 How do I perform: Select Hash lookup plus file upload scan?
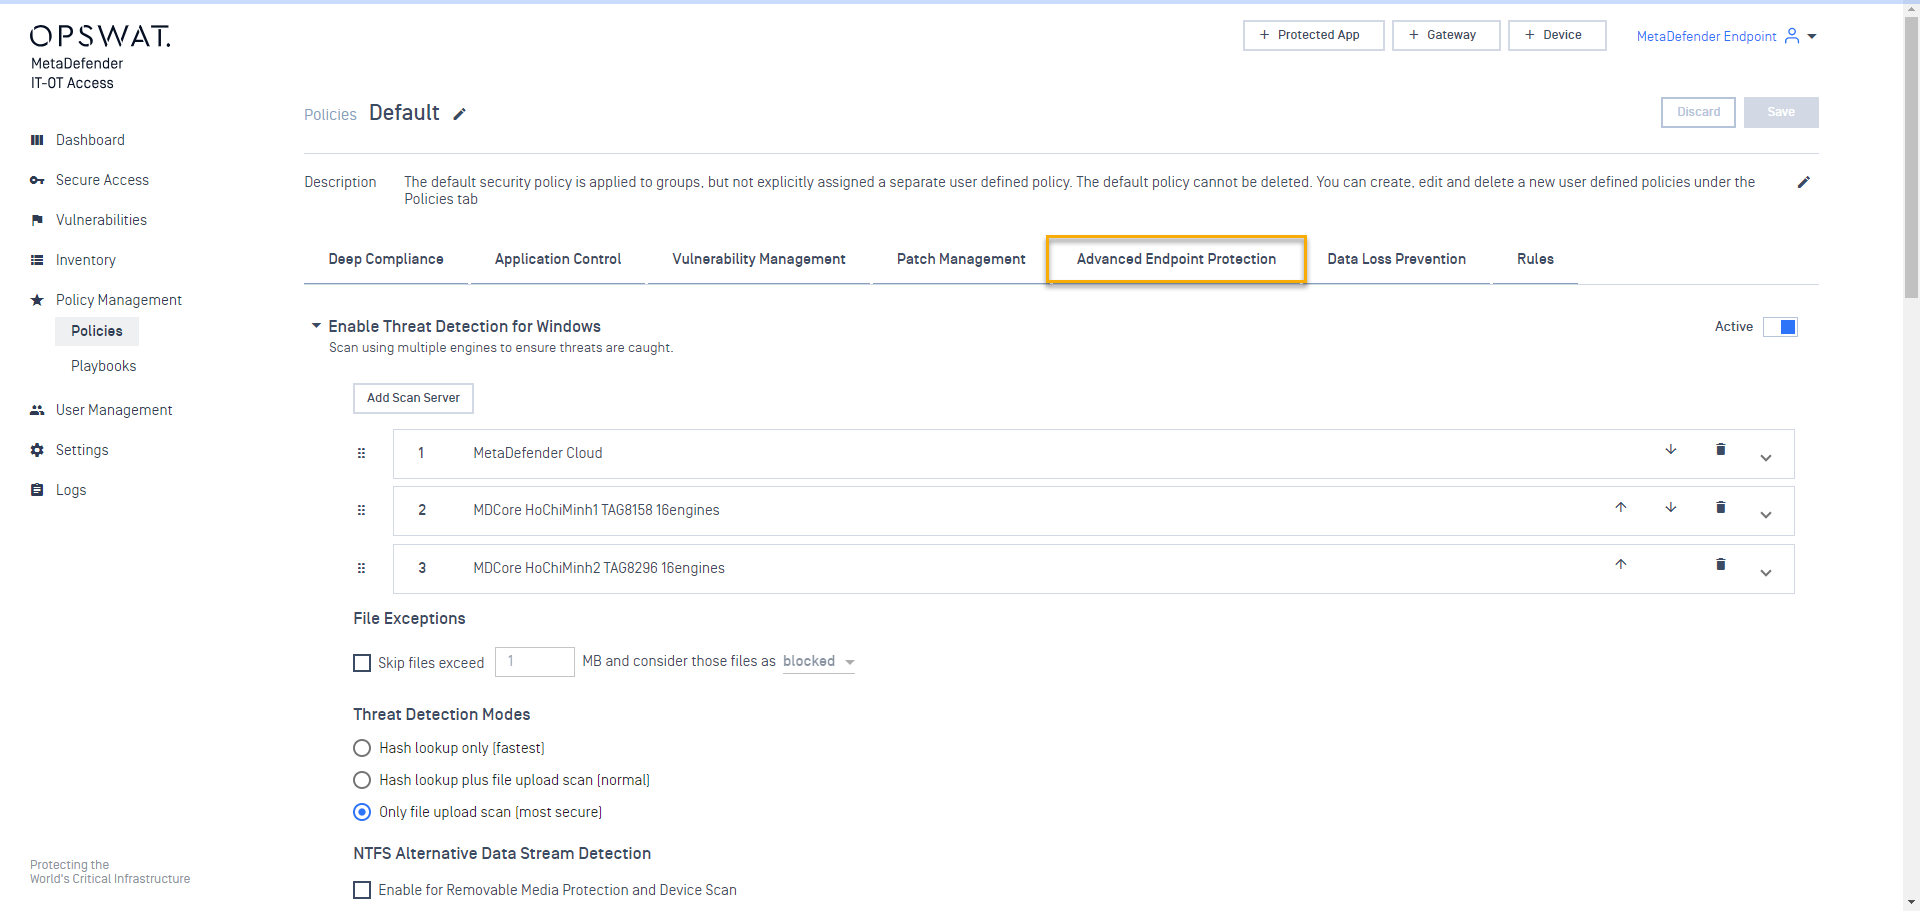362,780
